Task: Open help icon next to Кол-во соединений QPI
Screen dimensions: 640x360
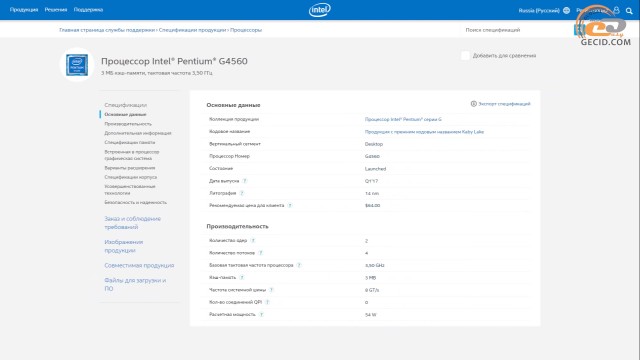Action: click(267, 302)
